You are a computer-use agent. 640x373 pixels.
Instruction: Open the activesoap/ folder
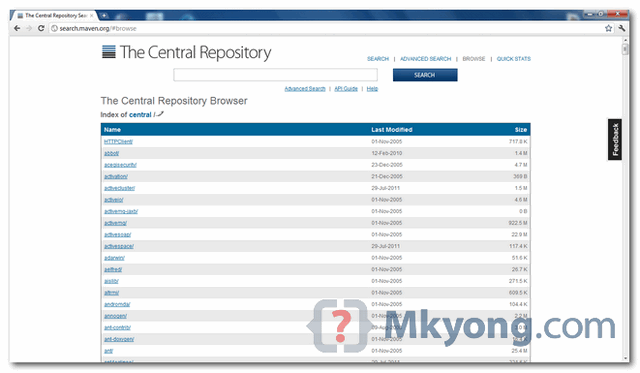tap(118, 235)
